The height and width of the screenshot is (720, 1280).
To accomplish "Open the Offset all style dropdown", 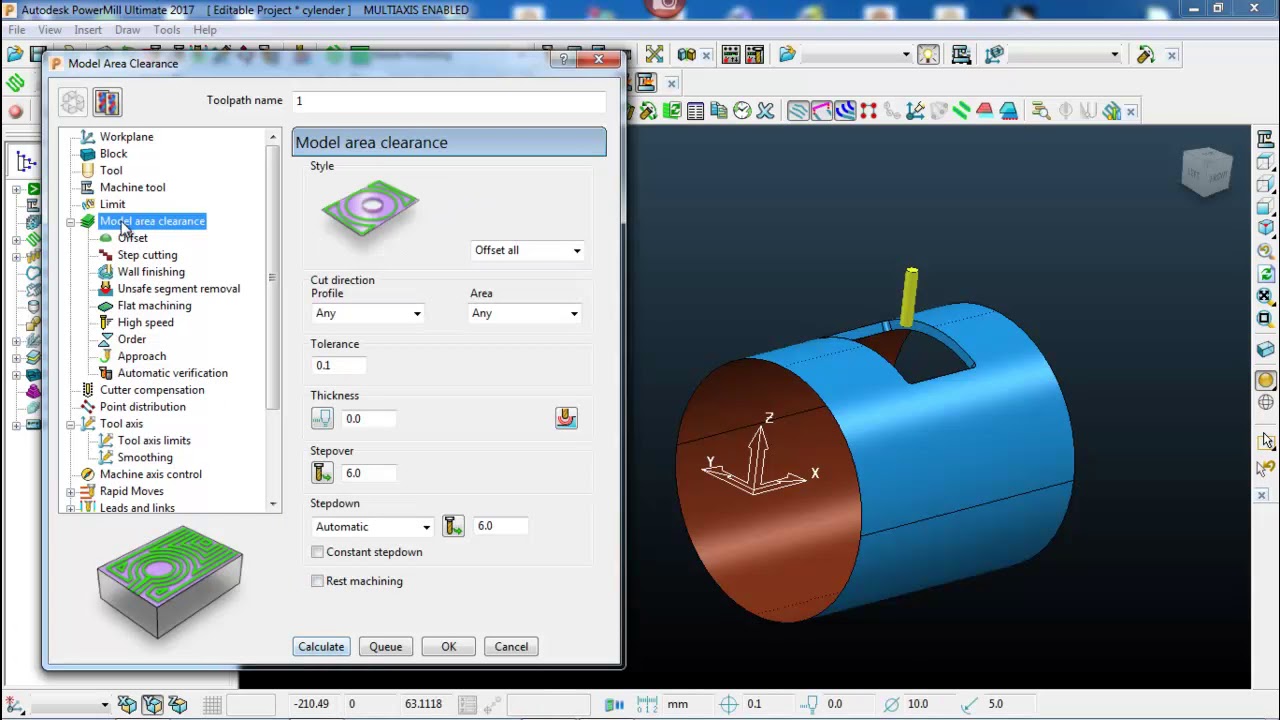I will point(527,250).
